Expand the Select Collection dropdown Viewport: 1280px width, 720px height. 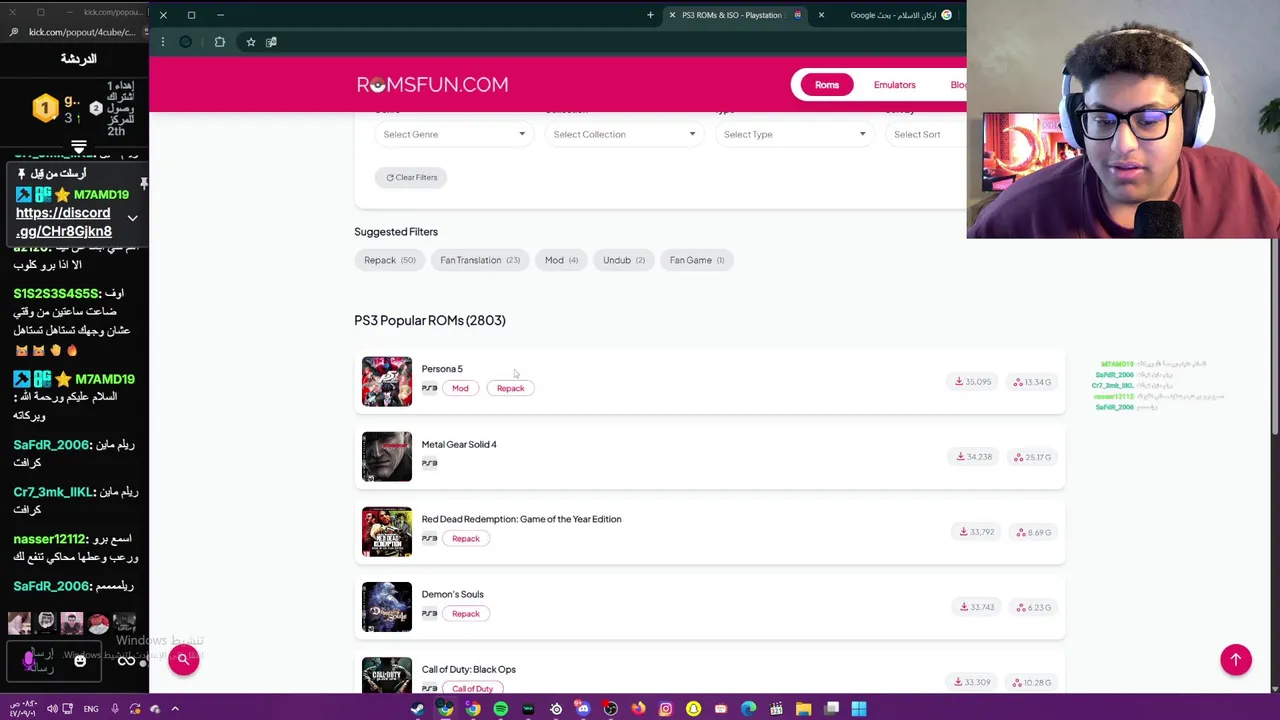pyautogui.click(x=624, y=134)
